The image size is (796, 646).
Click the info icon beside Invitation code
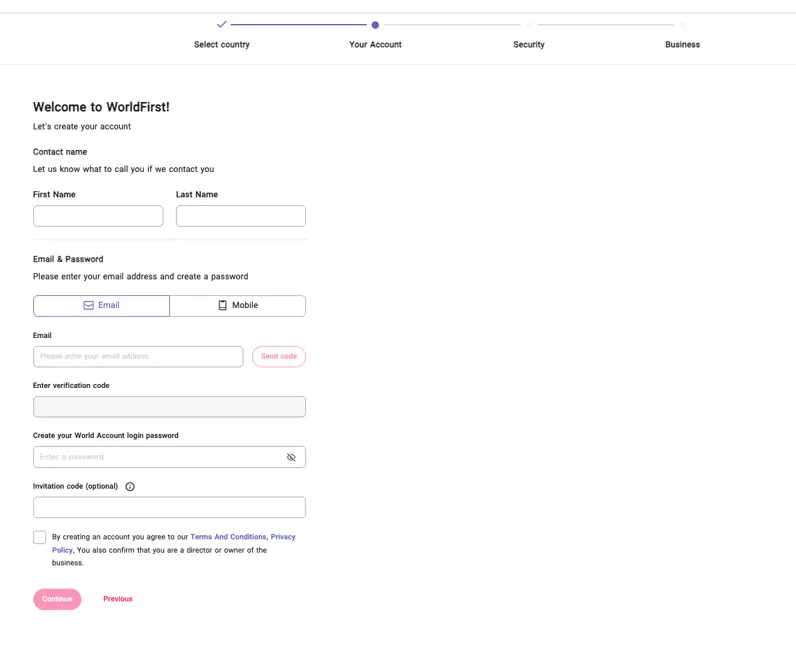tap(130, 486)
